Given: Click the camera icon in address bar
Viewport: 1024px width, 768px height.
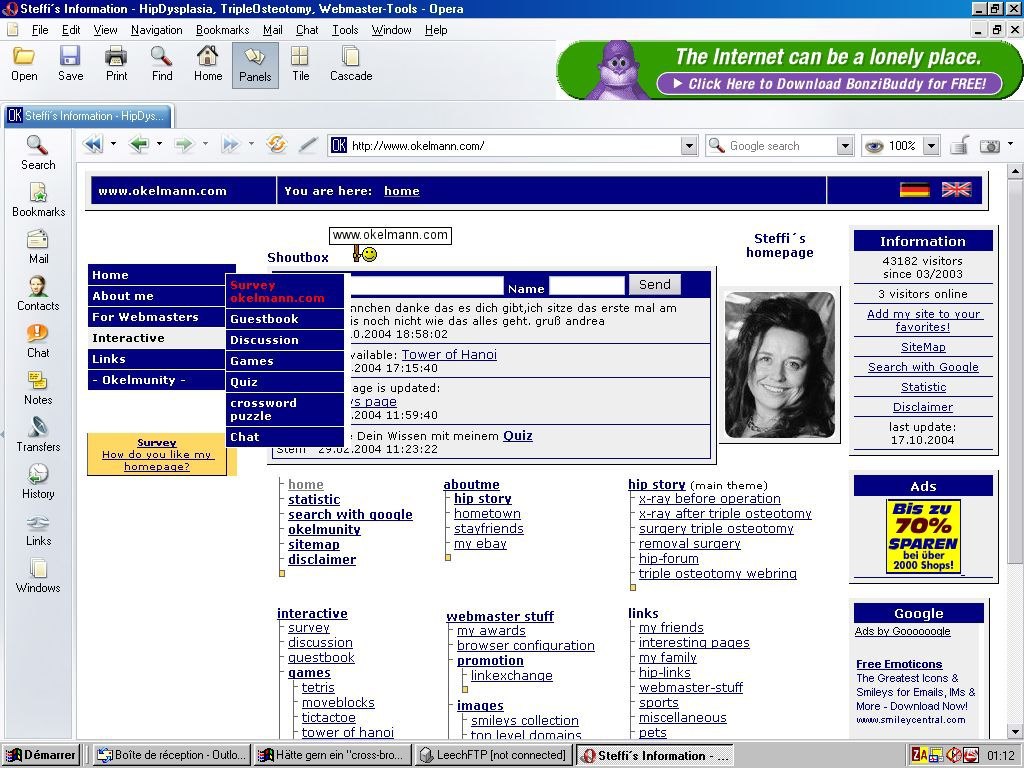Looking at the screenshot, I should 990,146.
